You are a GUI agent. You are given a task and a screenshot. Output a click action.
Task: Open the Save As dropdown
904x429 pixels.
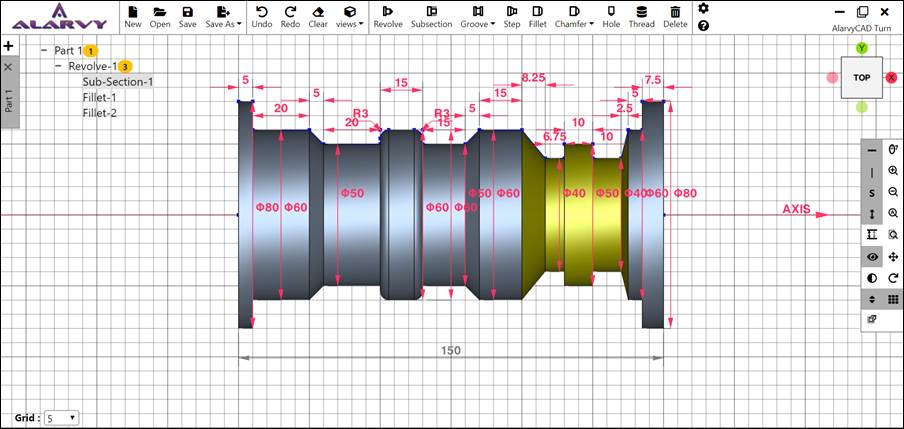(x=224, y=17)
